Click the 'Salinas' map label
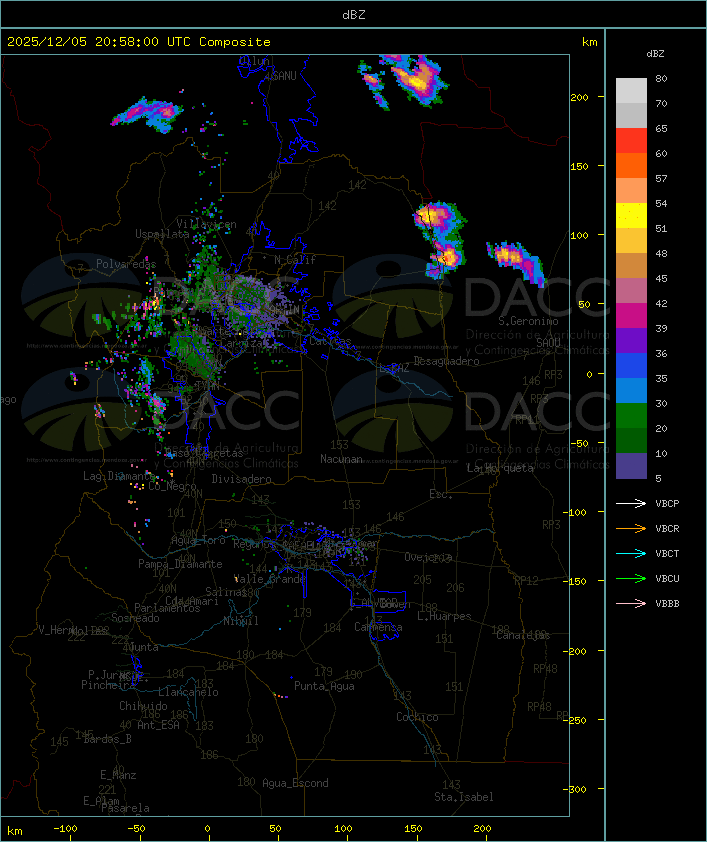The width and height of the screenshot is (707, 842). (226, 592)
